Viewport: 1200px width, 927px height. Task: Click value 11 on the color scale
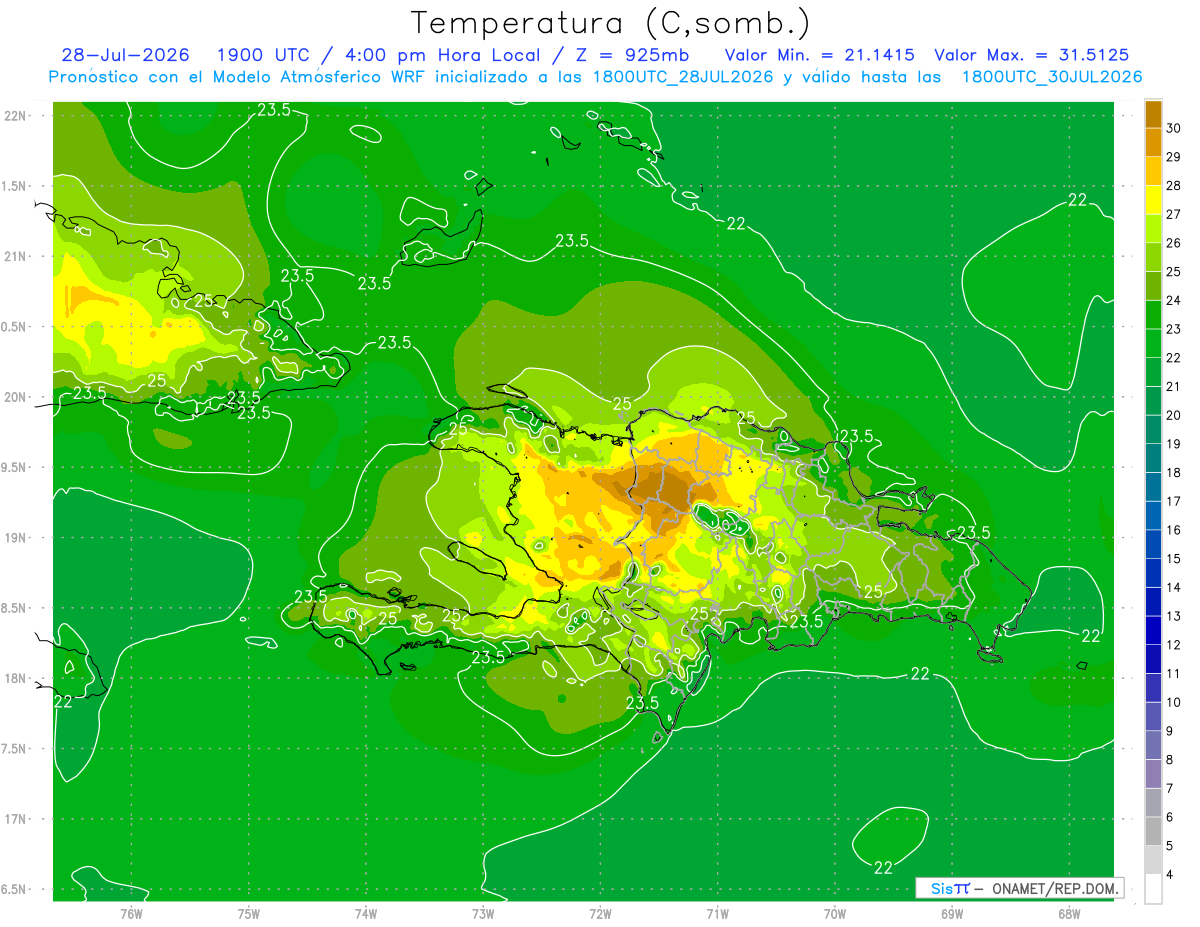(x=1174, y=673)
